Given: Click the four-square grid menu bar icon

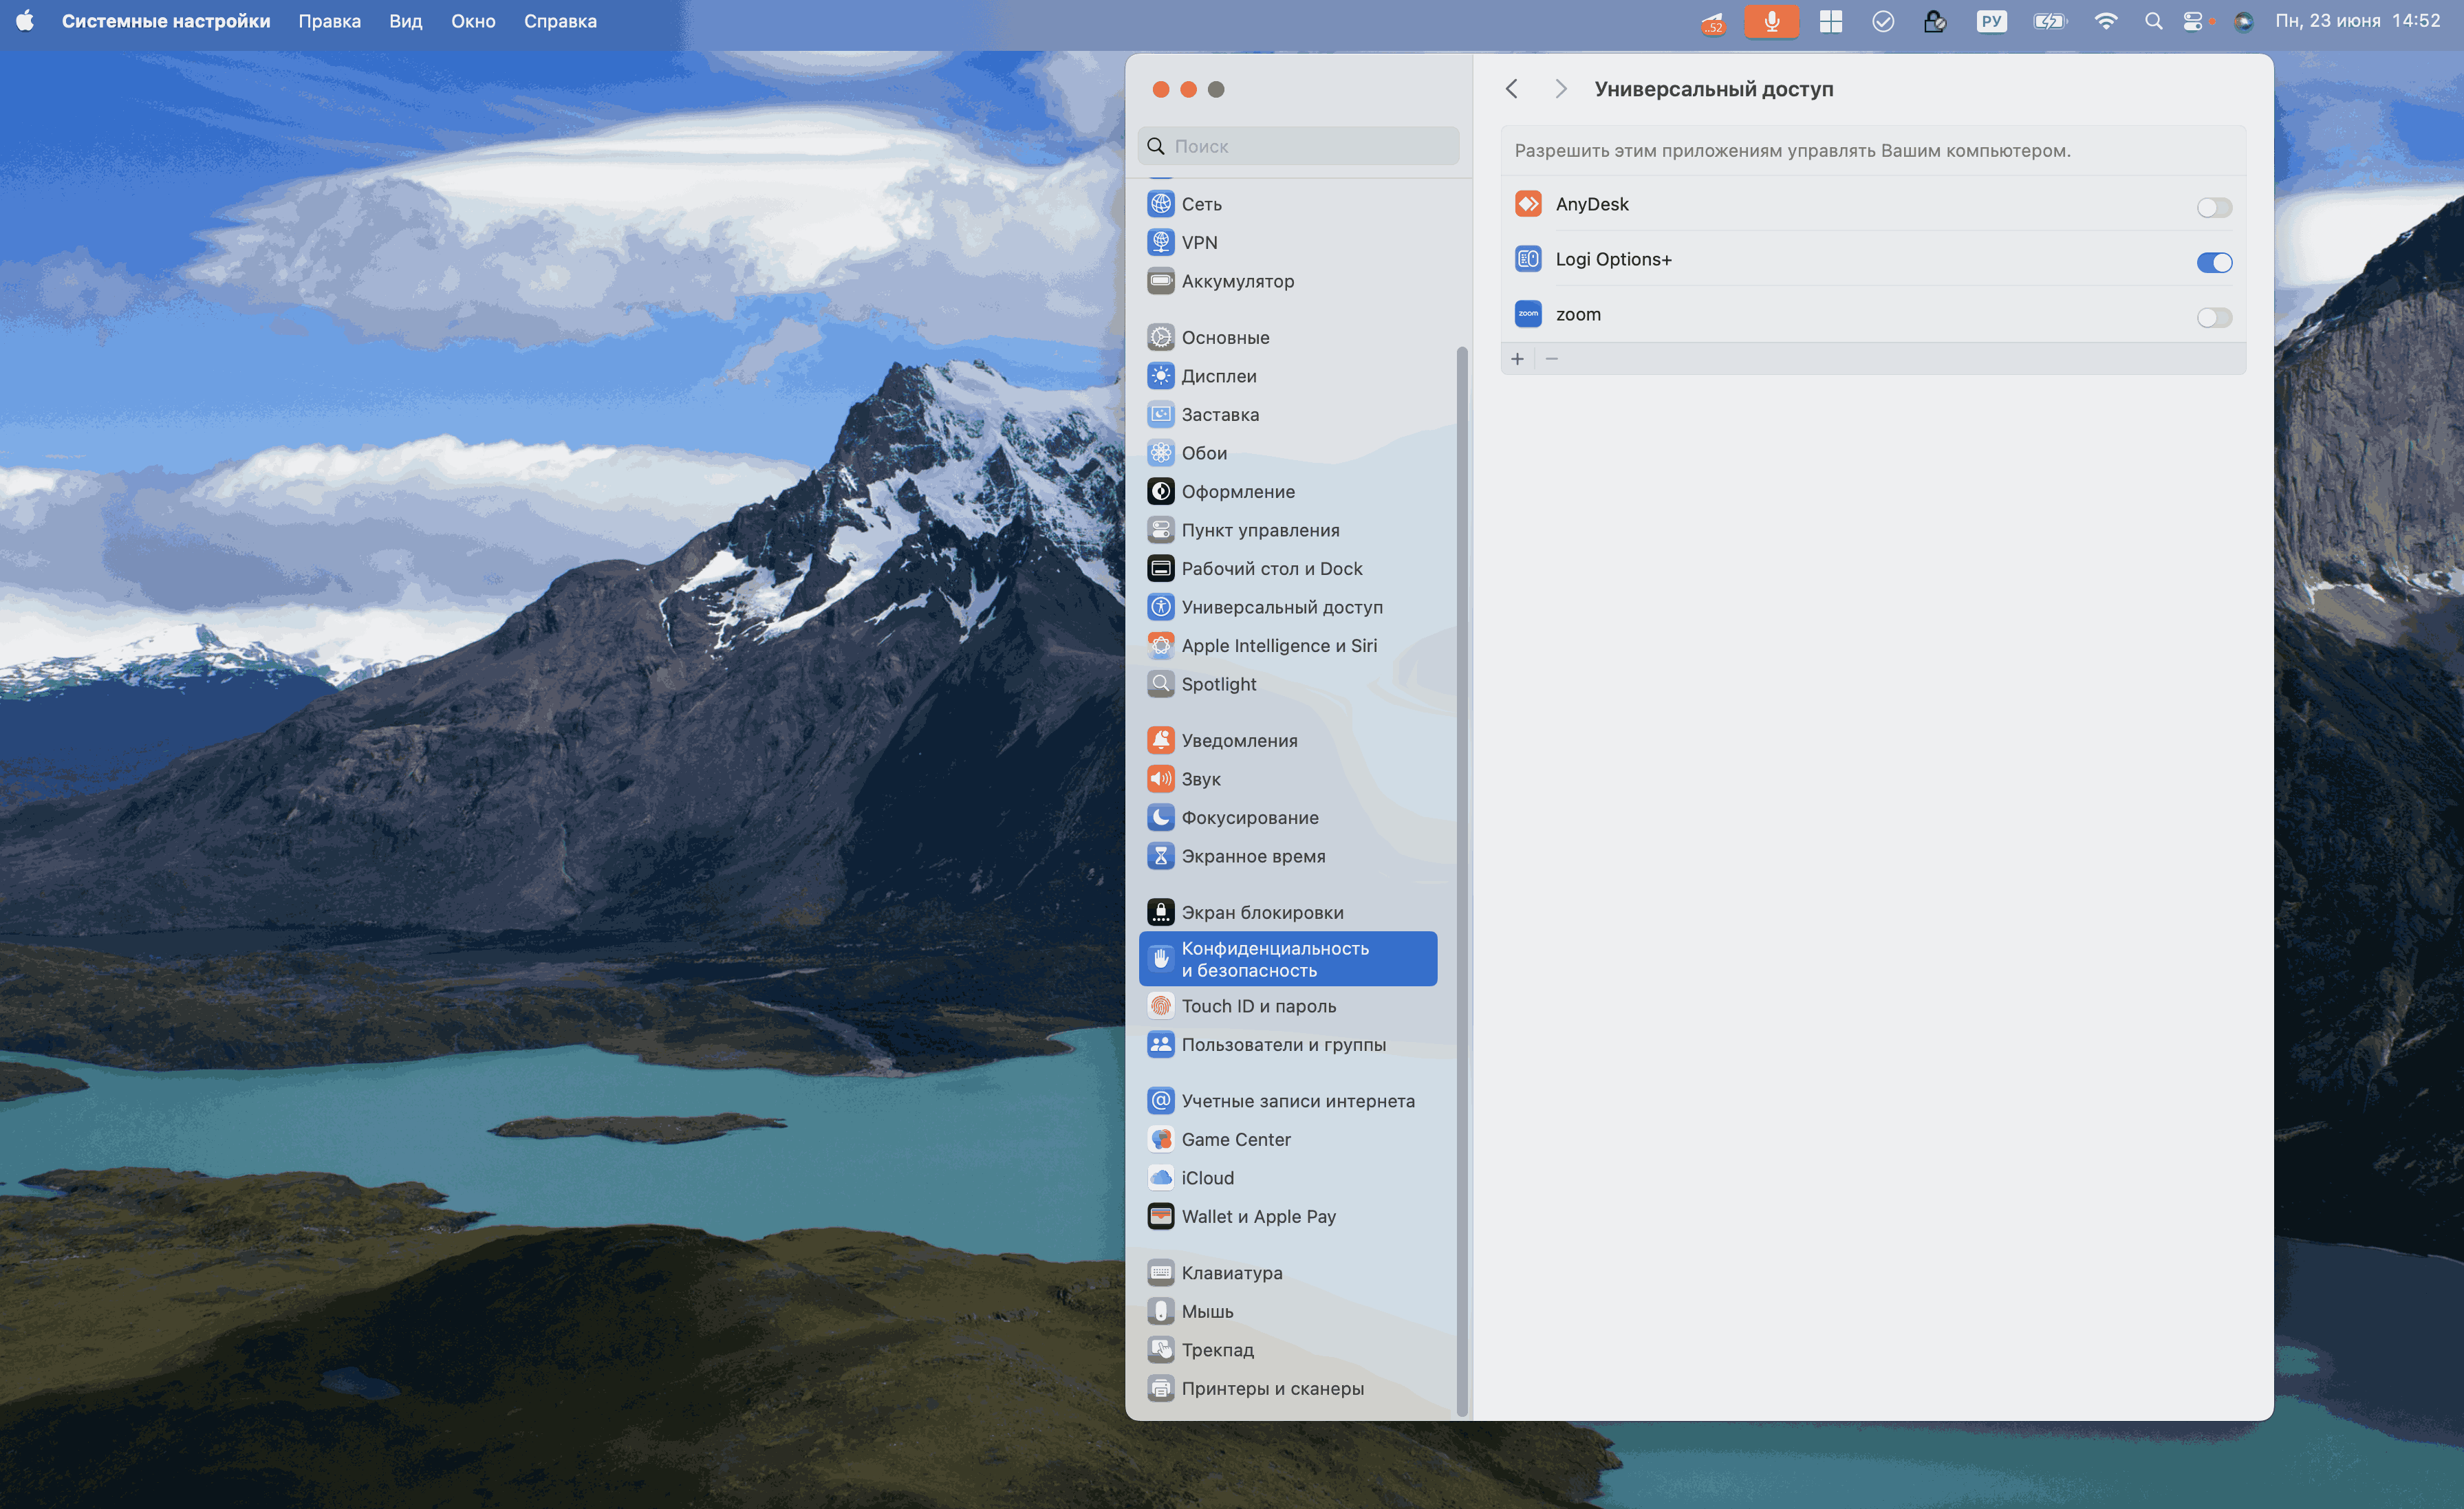Looking at the screenshot, I should pyautogui.click(x=1830, y=21).
